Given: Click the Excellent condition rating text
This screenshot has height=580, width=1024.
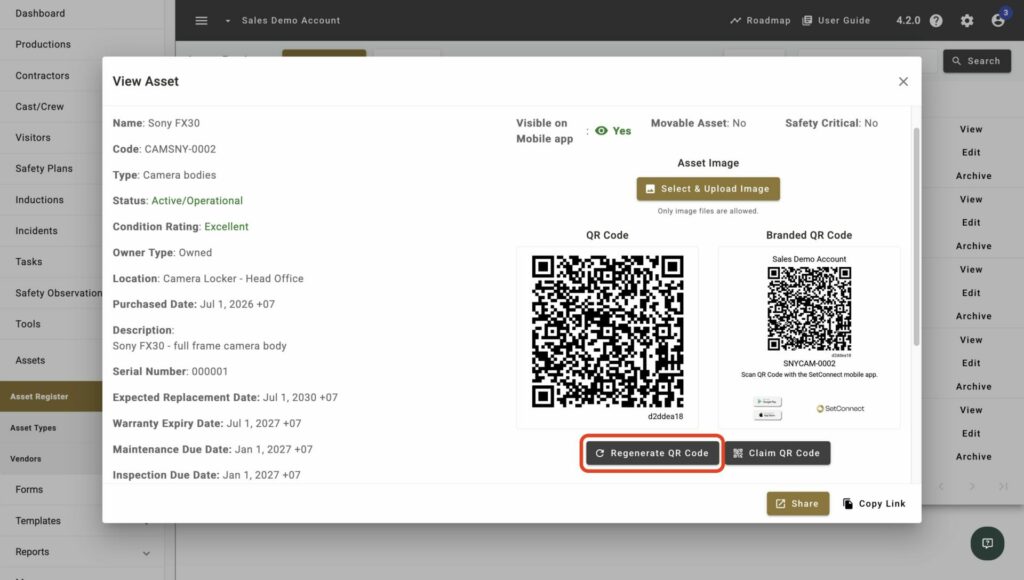Looking at the screenshot, I should pyautogui.click(x=227, y=227).
